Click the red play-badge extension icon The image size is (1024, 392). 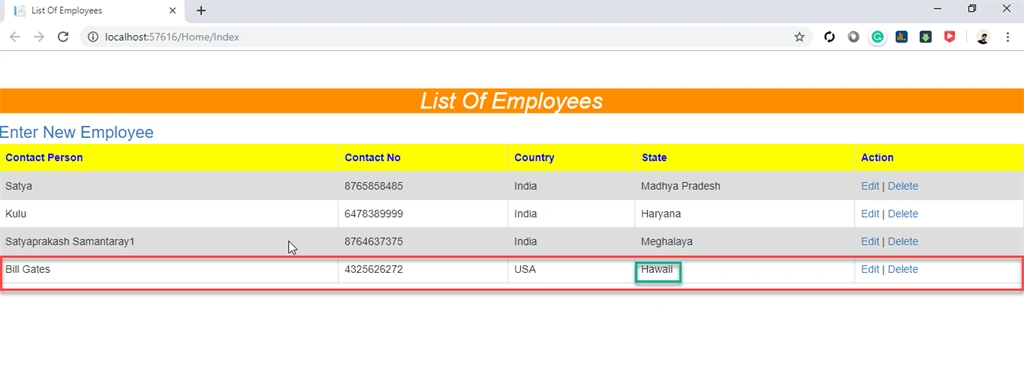950,37
